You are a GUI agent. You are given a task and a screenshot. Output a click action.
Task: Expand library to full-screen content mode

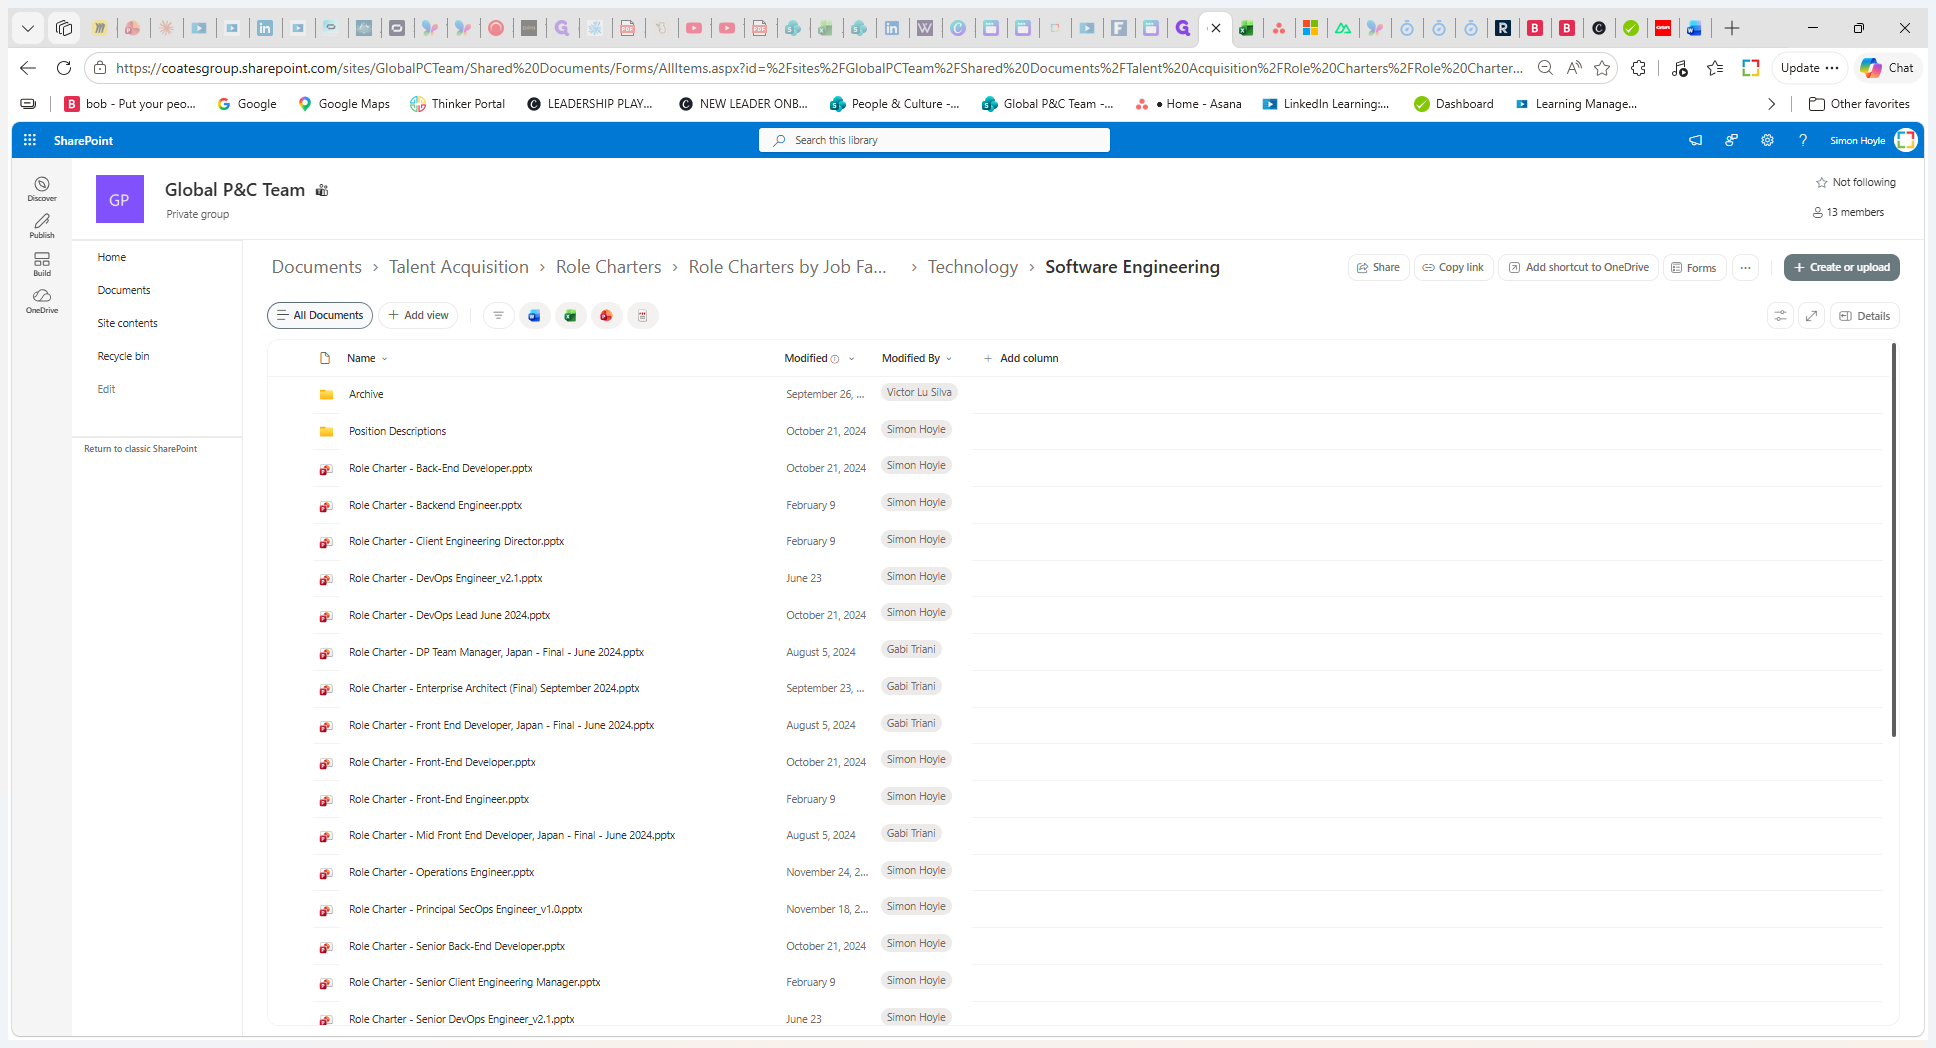pos(1811,315)
